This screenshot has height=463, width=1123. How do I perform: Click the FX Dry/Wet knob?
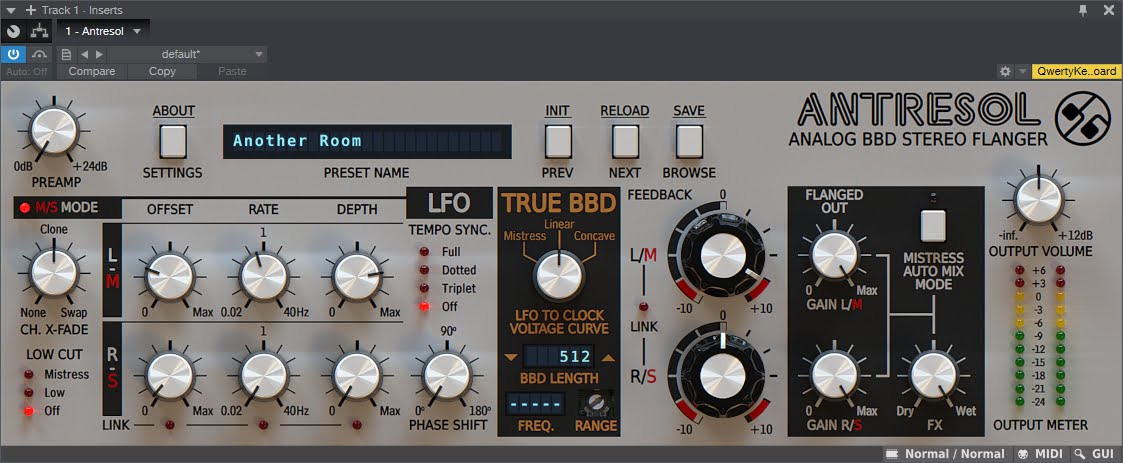click(933, 375)
